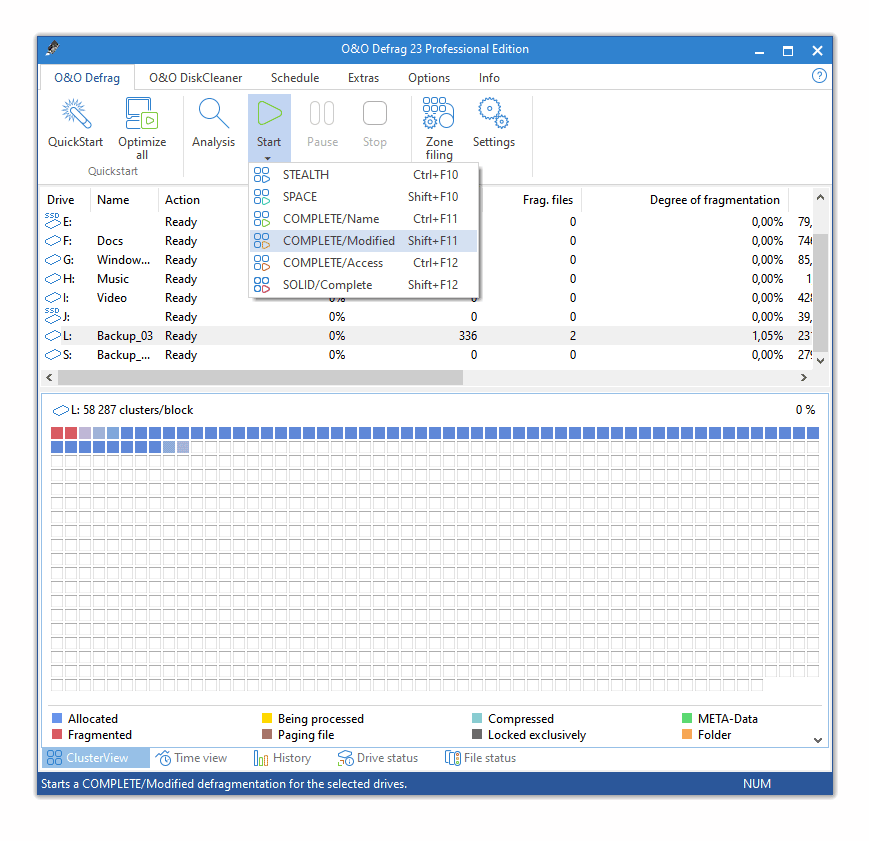Click the drive S: disk icon
869x841 pixels.
[53, 355]
